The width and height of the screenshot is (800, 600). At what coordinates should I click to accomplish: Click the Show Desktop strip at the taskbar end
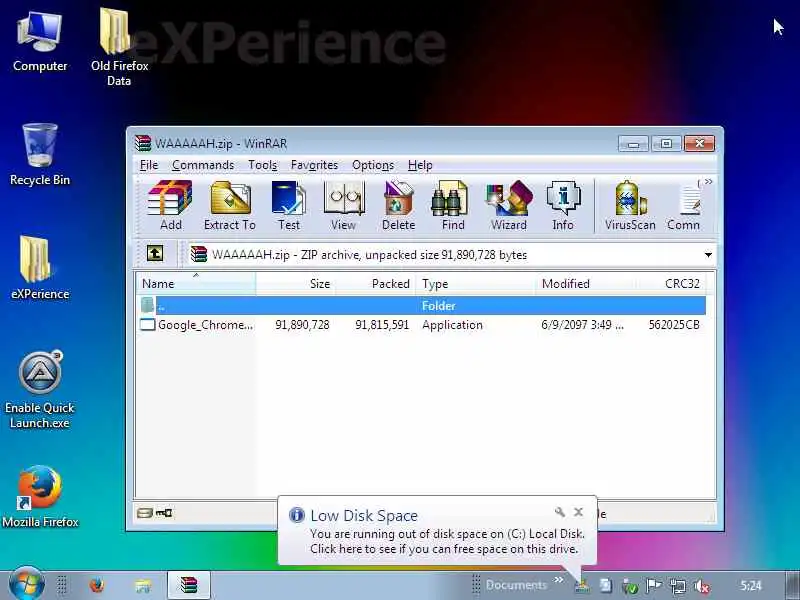tap(793, 585)
